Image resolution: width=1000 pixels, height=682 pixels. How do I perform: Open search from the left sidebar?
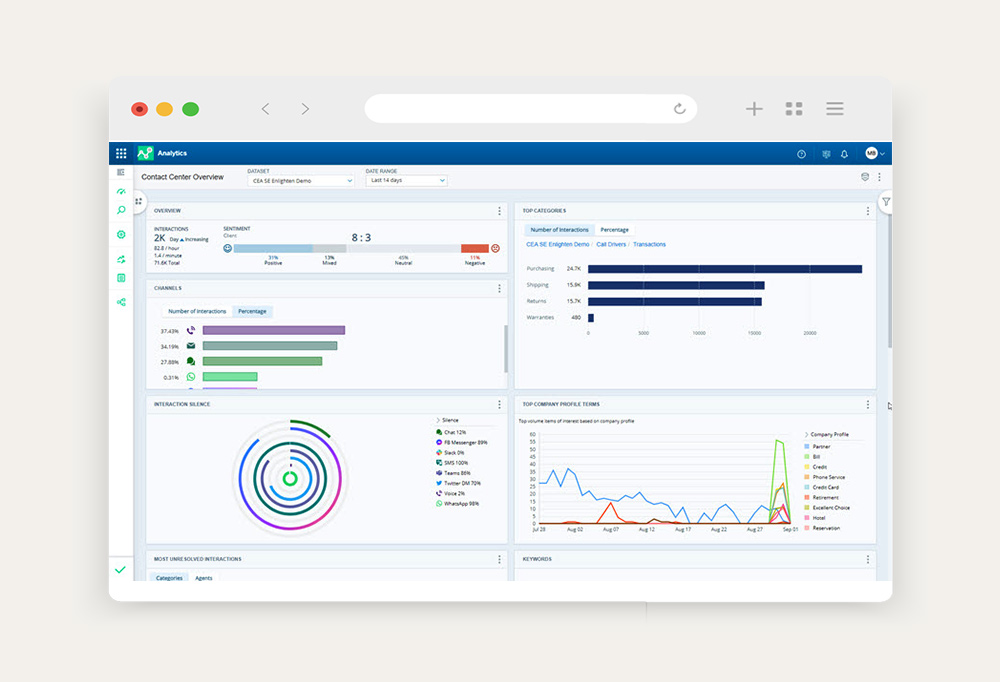click(121, 210)
